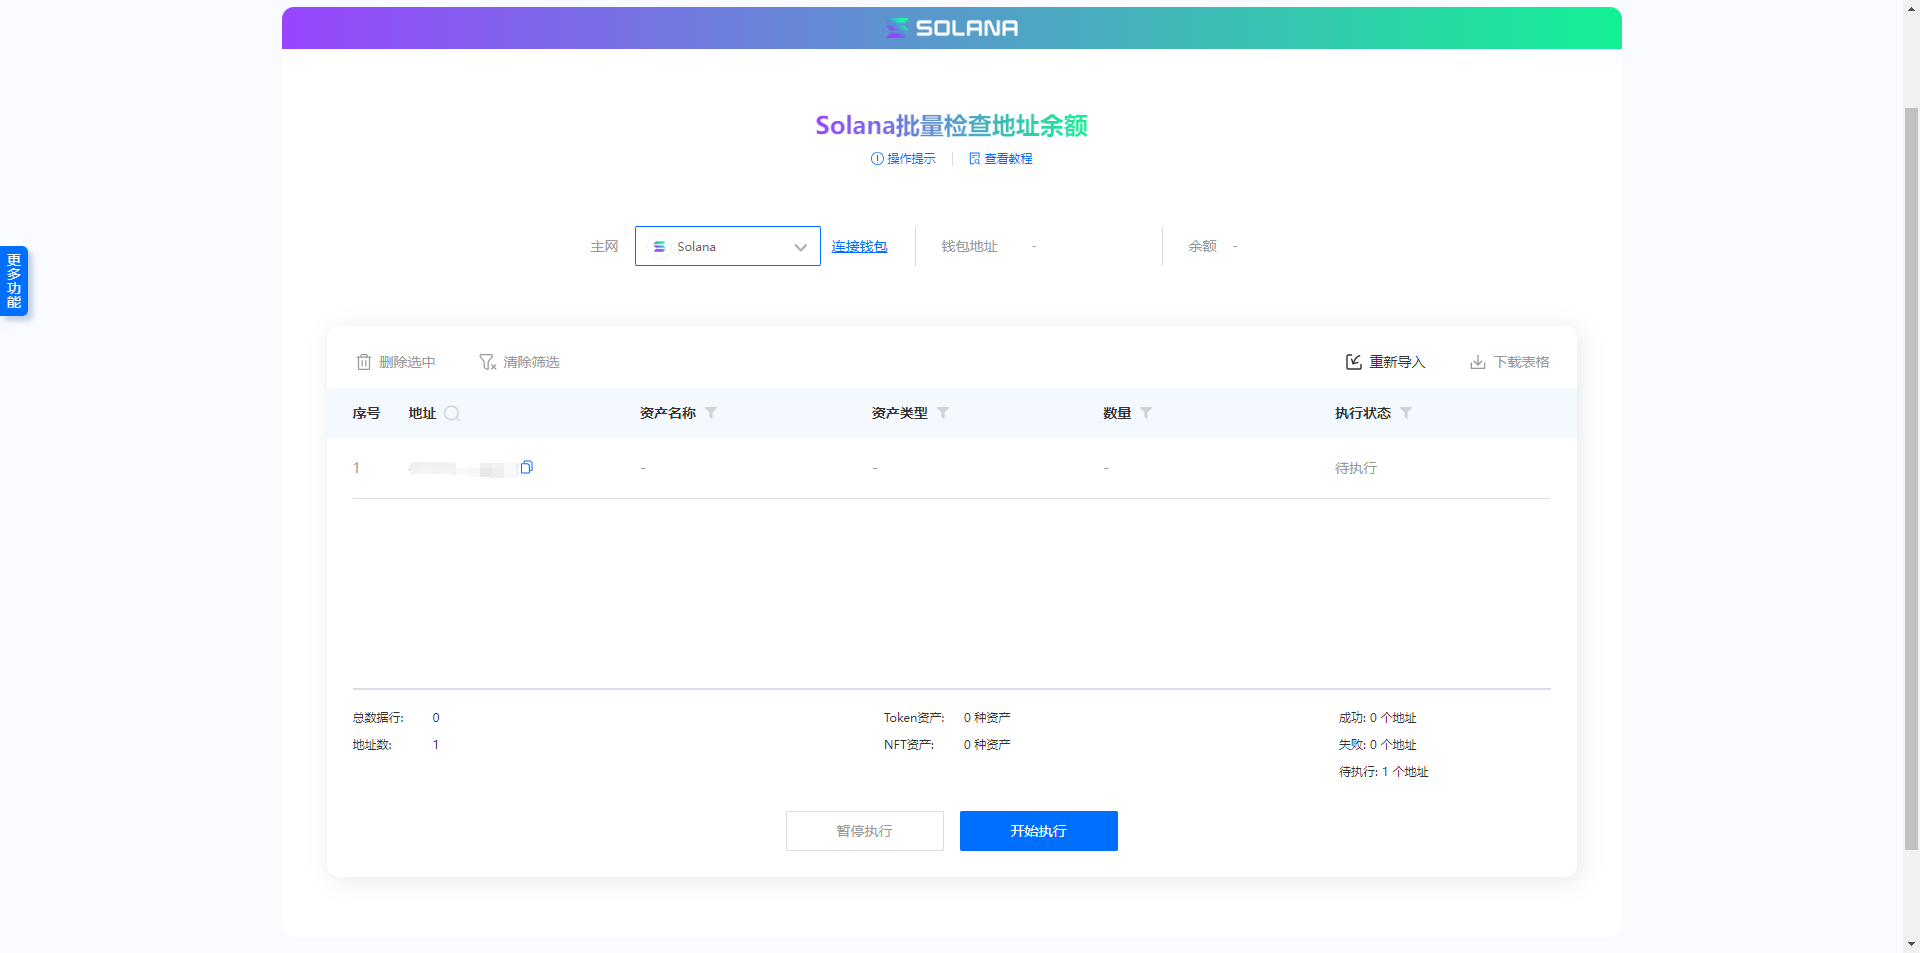Click the NFT资产 count label
This screenshot has width=1920, height=953.
[909, 745]
